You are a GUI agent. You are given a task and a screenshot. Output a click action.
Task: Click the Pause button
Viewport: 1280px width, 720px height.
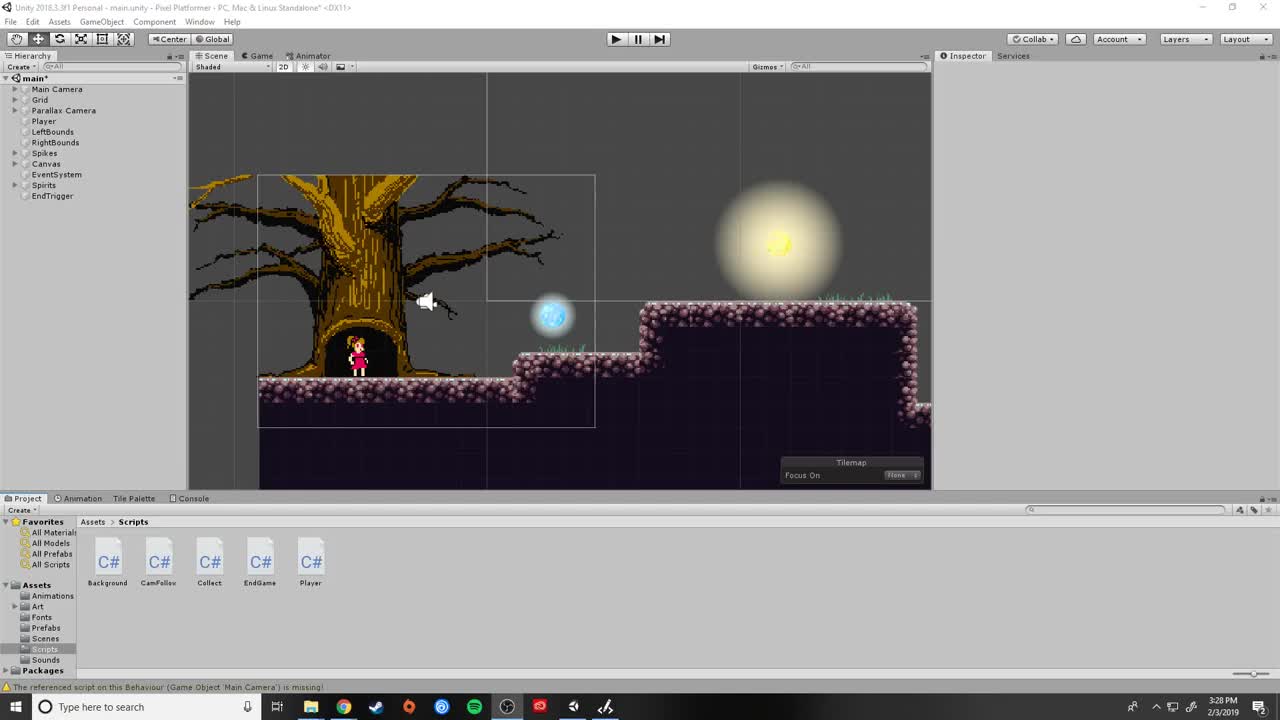pos(638,39)
